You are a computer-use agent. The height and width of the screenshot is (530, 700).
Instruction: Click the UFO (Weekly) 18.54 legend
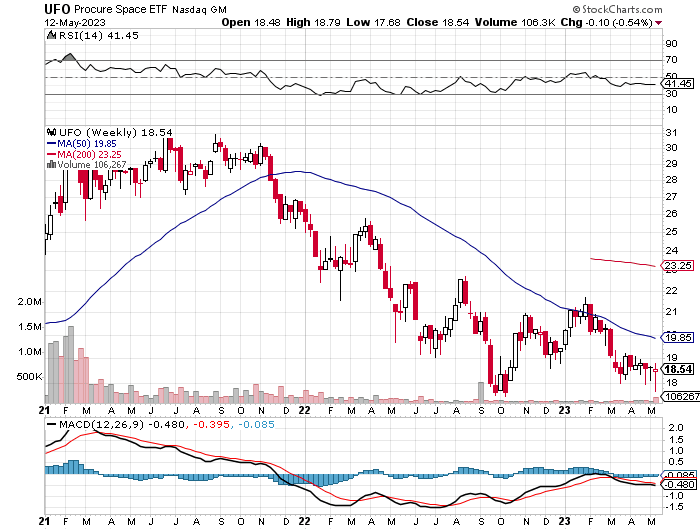tap(116, 132)
